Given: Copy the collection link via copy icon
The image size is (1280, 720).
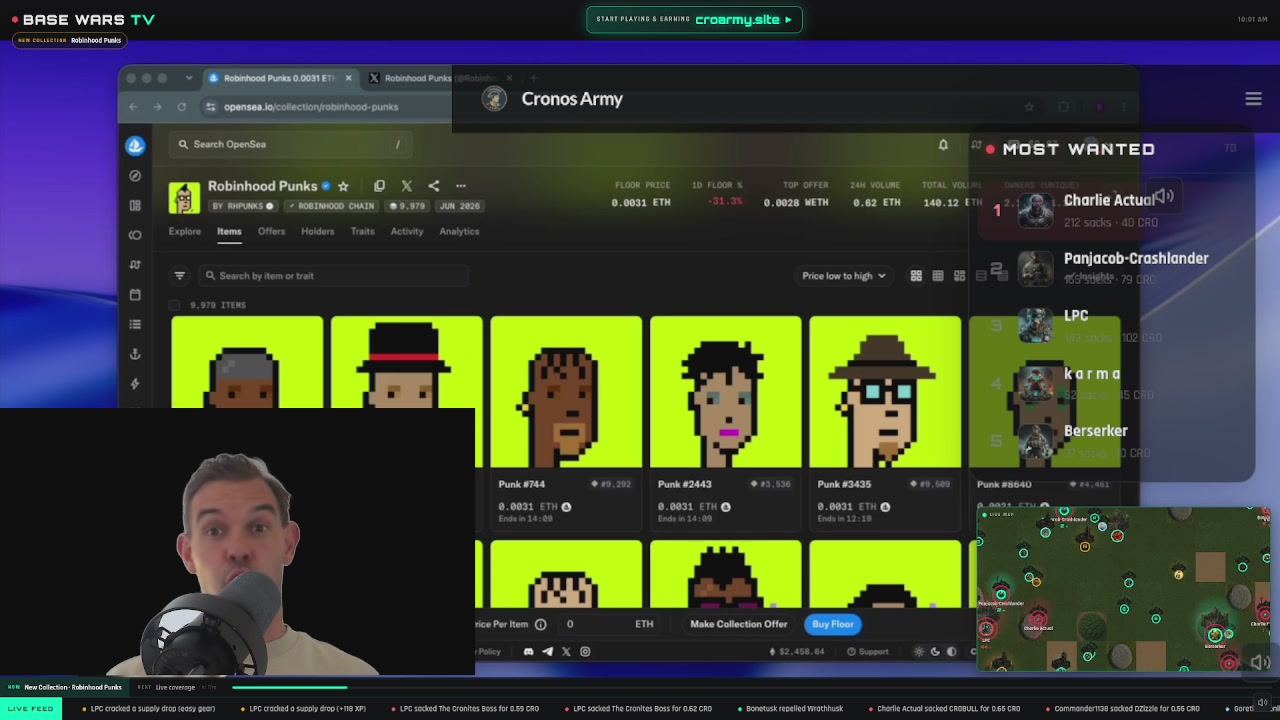Looking at the screenshot, I should point(379,186).
